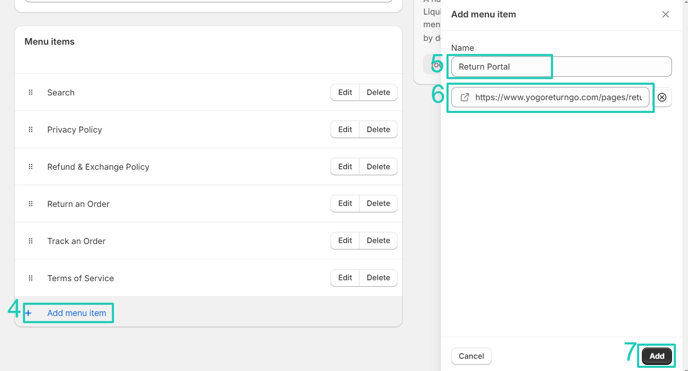Select the Terms of Service text

81,278
